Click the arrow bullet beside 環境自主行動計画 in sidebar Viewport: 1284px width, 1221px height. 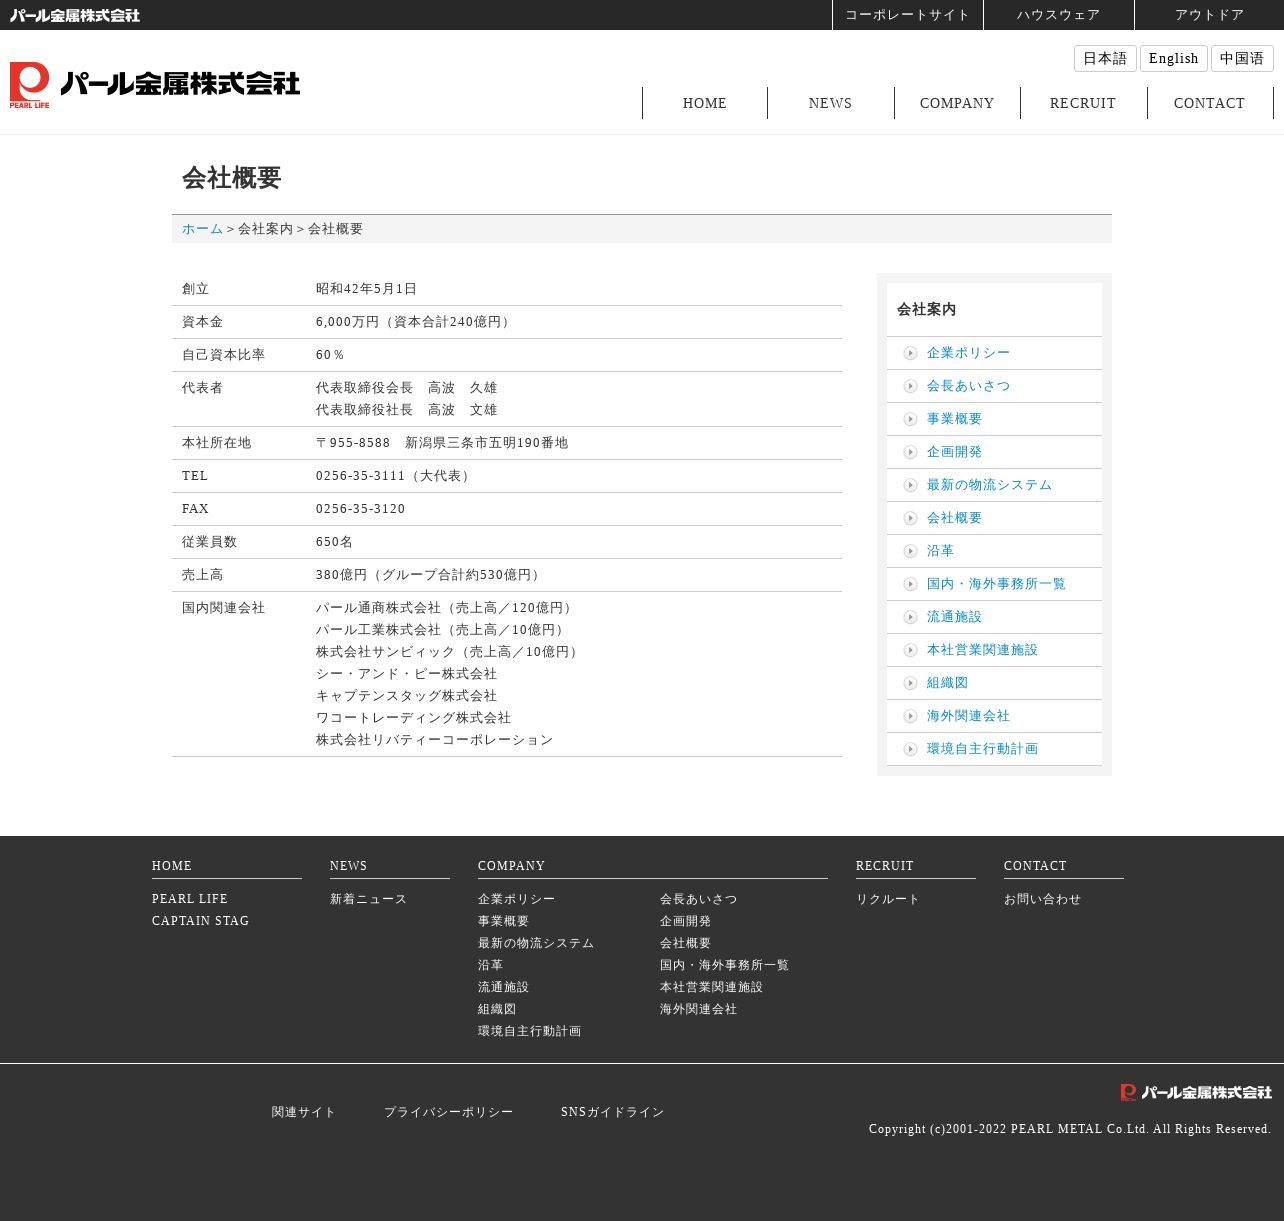910,749
